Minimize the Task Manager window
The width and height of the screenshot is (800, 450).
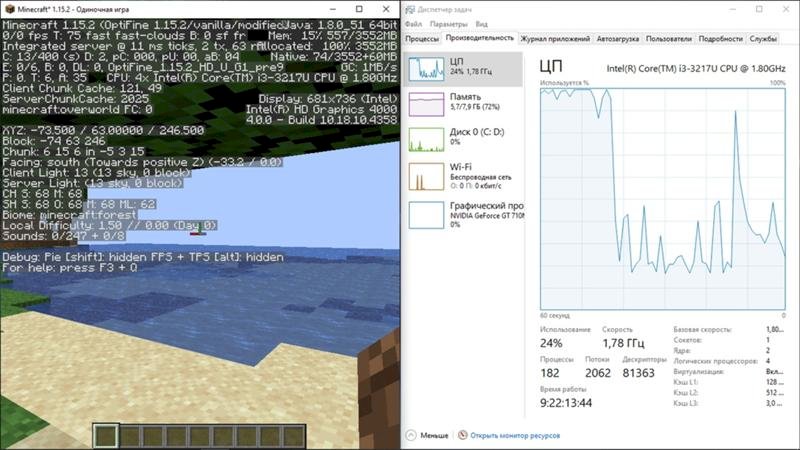coord(733,9)
